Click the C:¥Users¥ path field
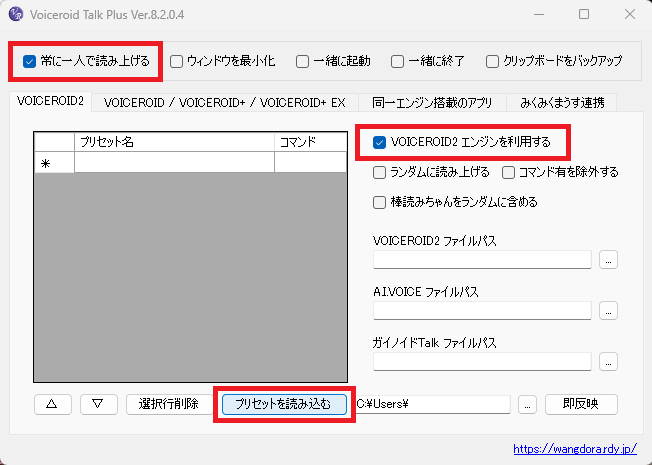652x465 pixels. pos(432,404)
